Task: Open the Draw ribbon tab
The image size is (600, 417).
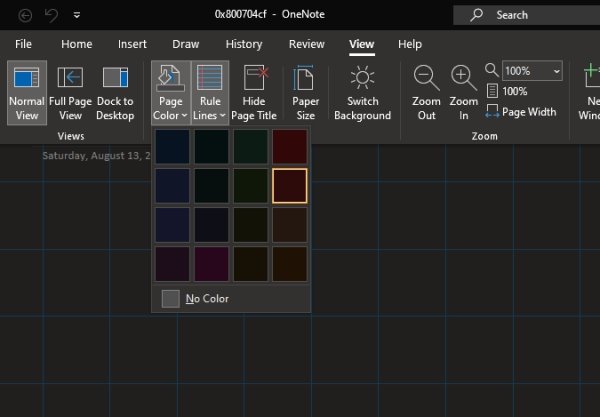Action: (x=186, y=44)
